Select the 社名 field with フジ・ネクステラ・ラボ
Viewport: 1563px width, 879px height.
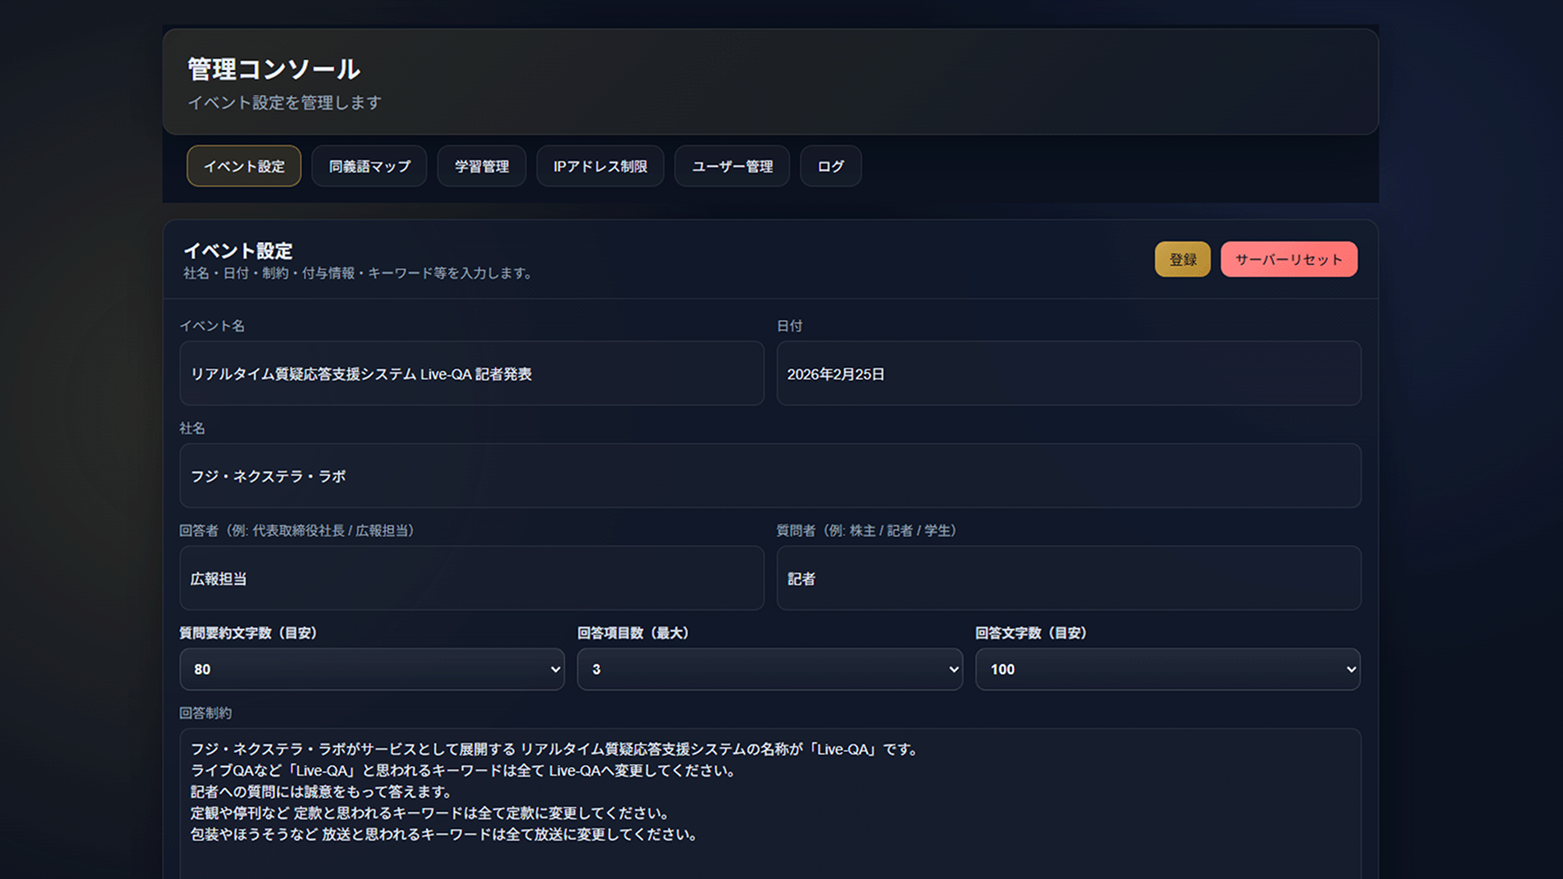tap(769, 476)
